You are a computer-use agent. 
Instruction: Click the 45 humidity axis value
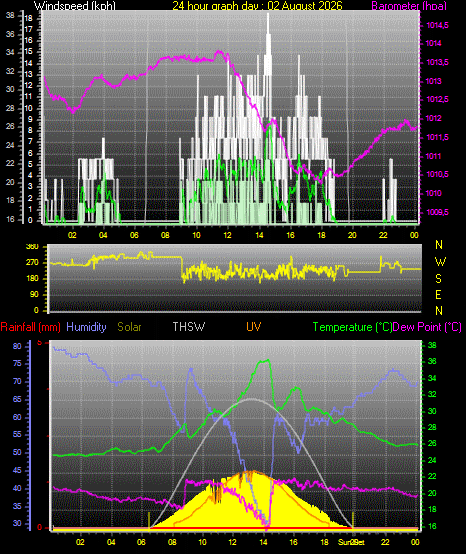[17, 471]
